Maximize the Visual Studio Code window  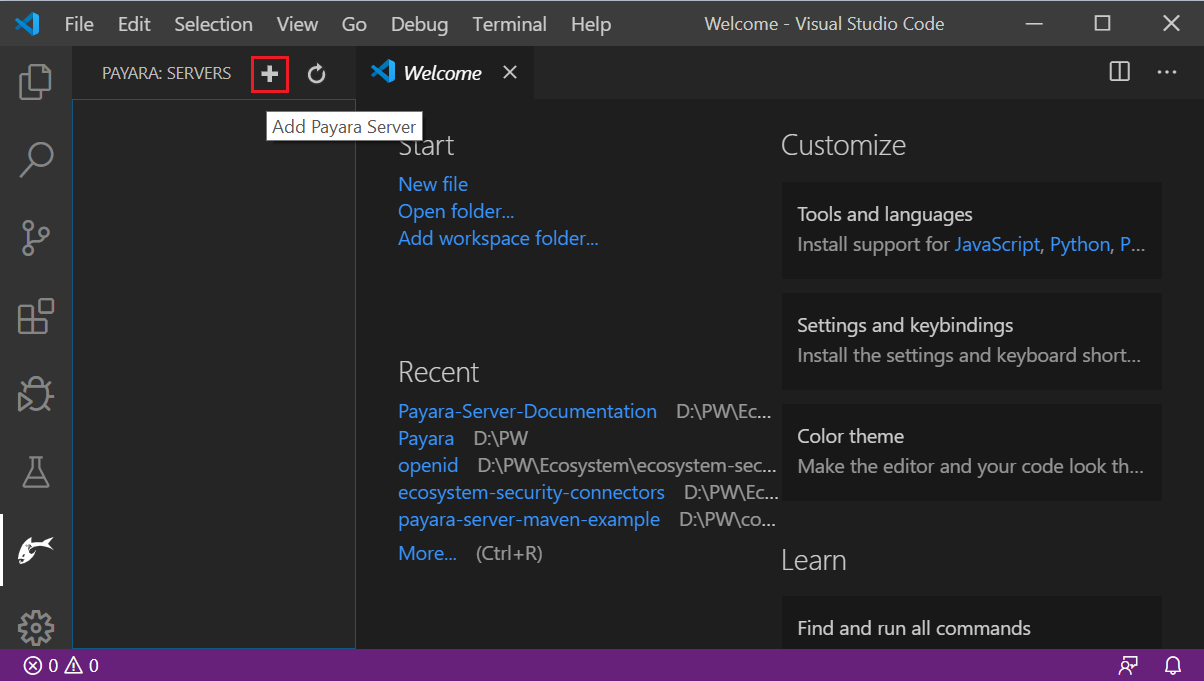[x=1102, y=23]
